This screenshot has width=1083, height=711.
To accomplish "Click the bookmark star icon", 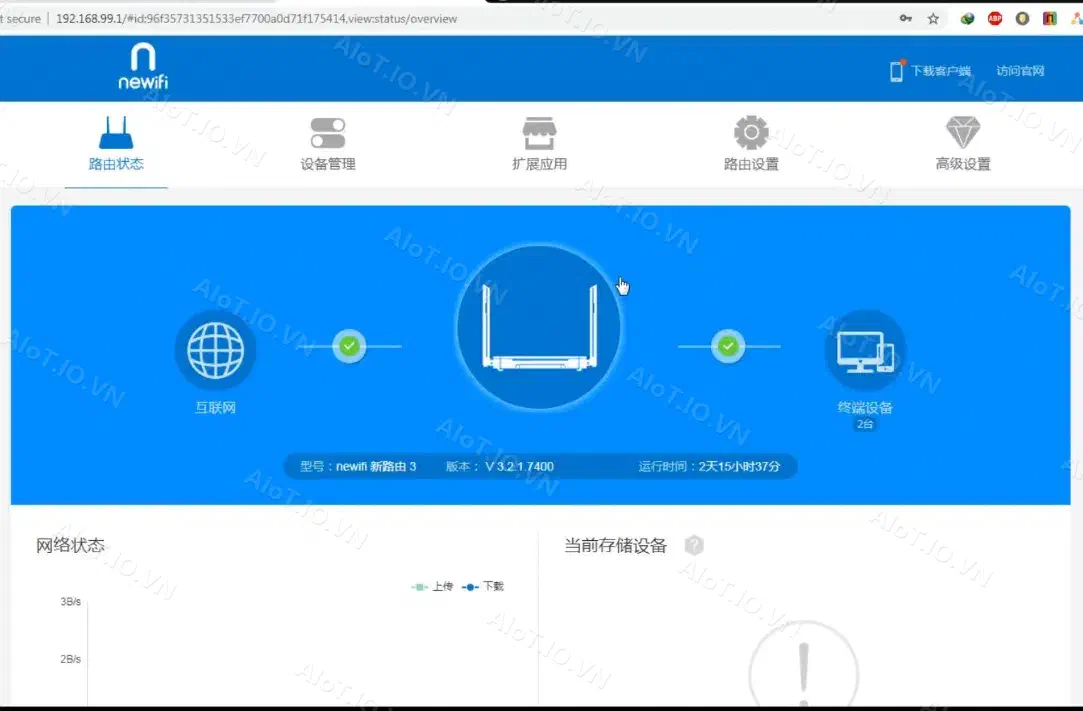I will point(933,19).
